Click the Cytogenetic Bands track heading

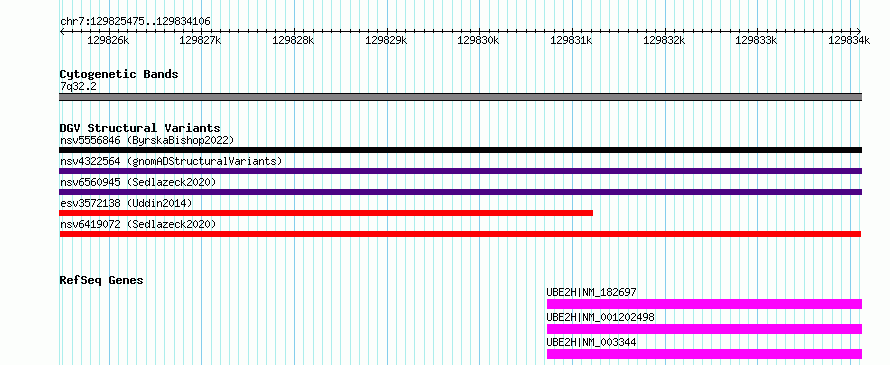[x=119, y=74]
